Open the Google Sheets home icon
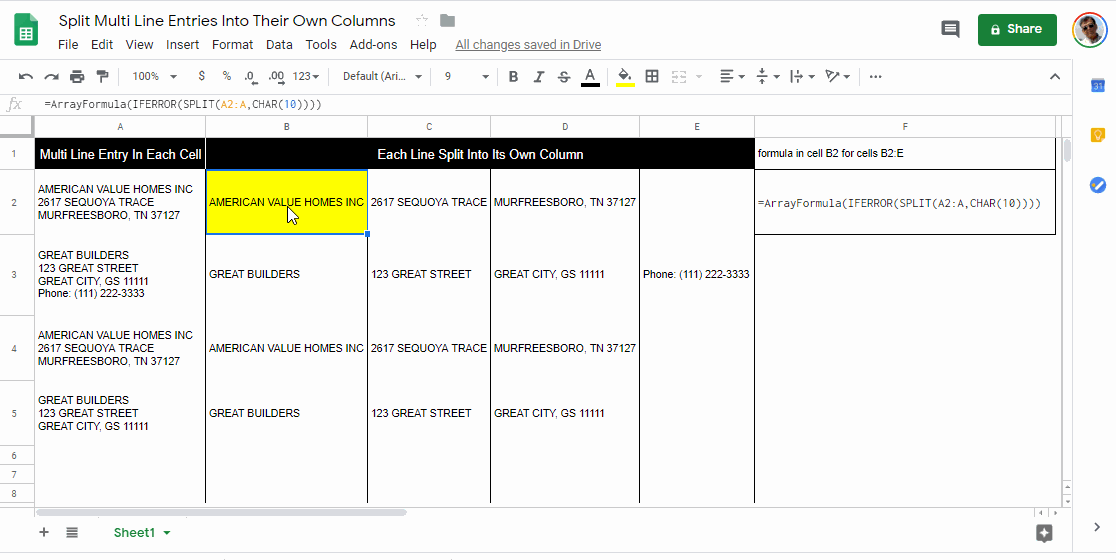 tap(26, 31)
